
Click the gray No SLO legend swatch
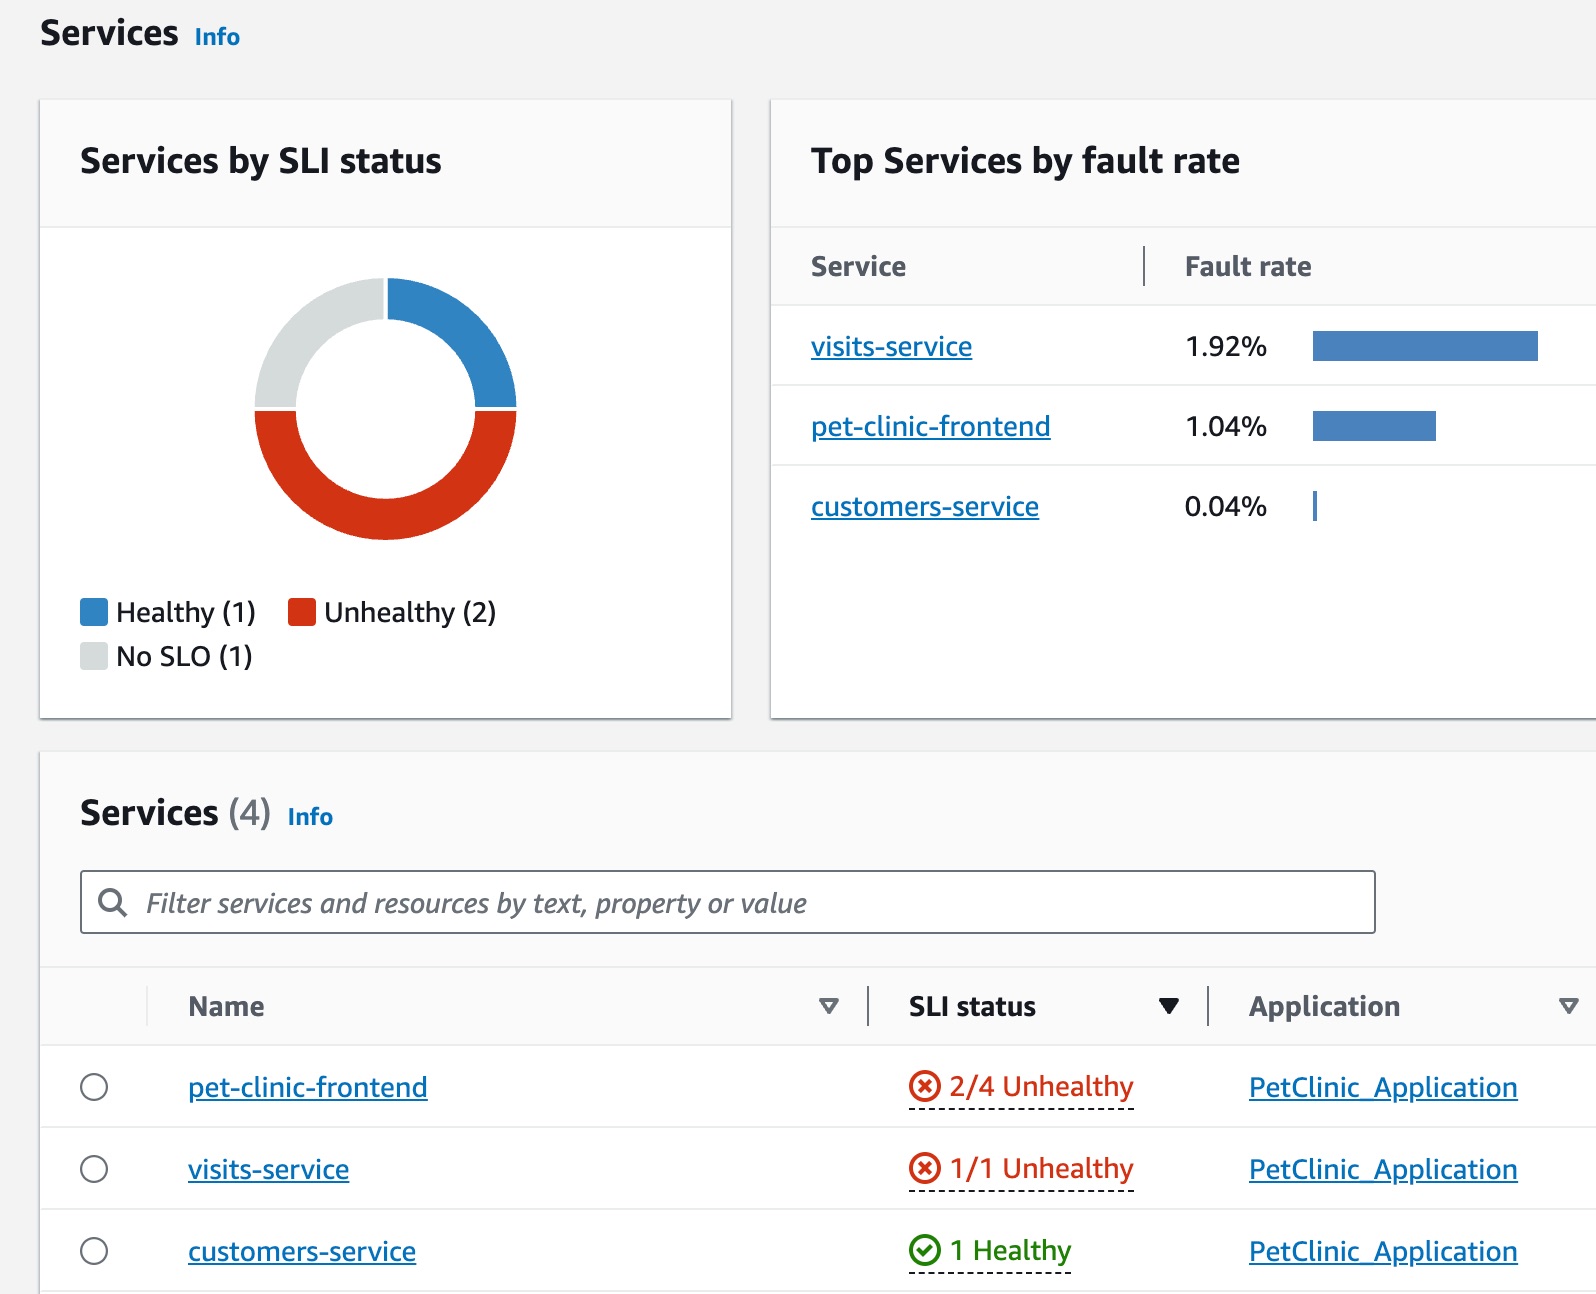coord(94,656)
